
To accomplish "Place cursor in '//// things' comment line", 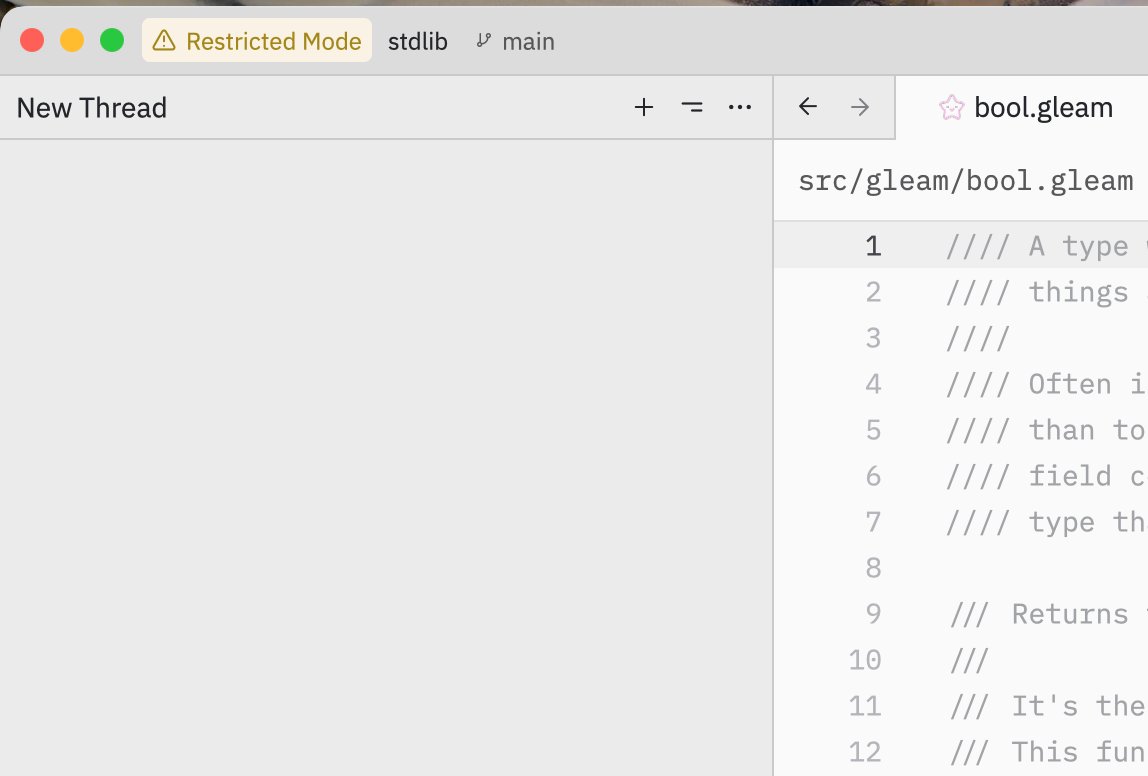I will pyautogui.click(x=1046, y=292).
